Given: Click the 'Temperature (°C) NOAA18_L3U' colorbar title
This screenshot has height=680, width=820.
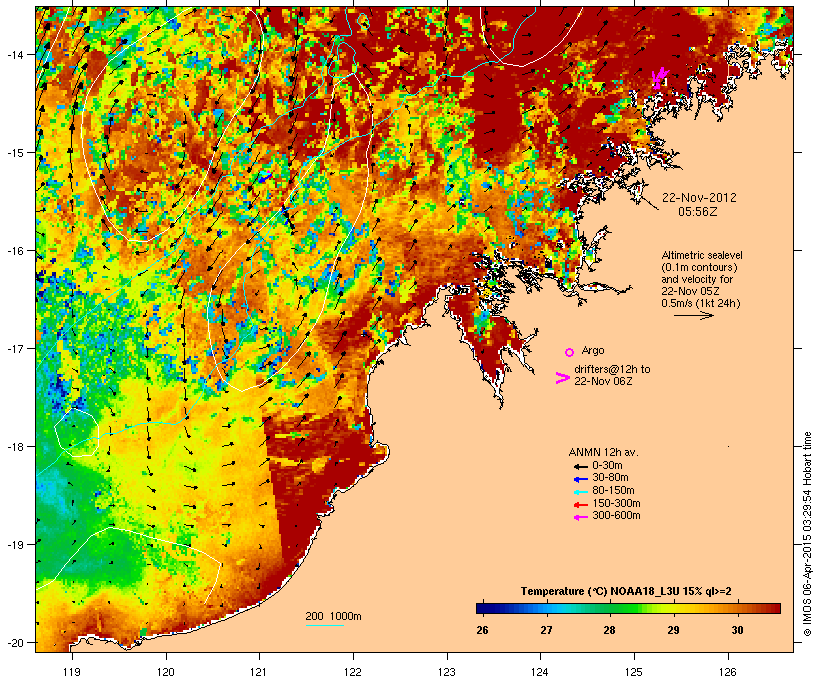Looking at the screenshot, I should coord(600,592).
